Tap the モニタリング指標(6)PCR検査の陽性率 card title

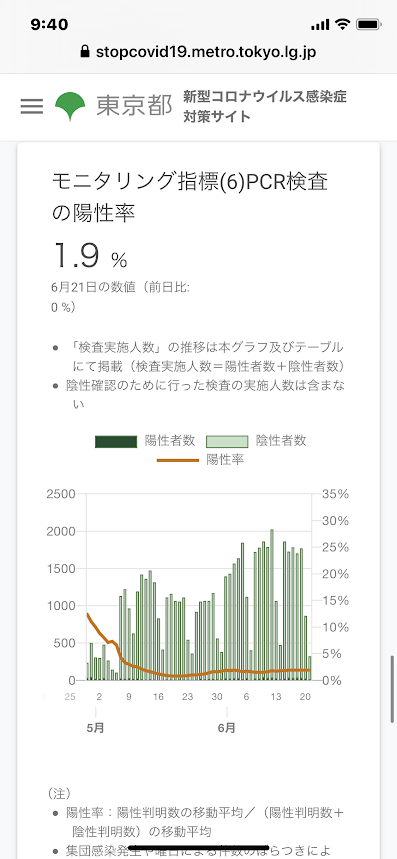click(190, 197)
